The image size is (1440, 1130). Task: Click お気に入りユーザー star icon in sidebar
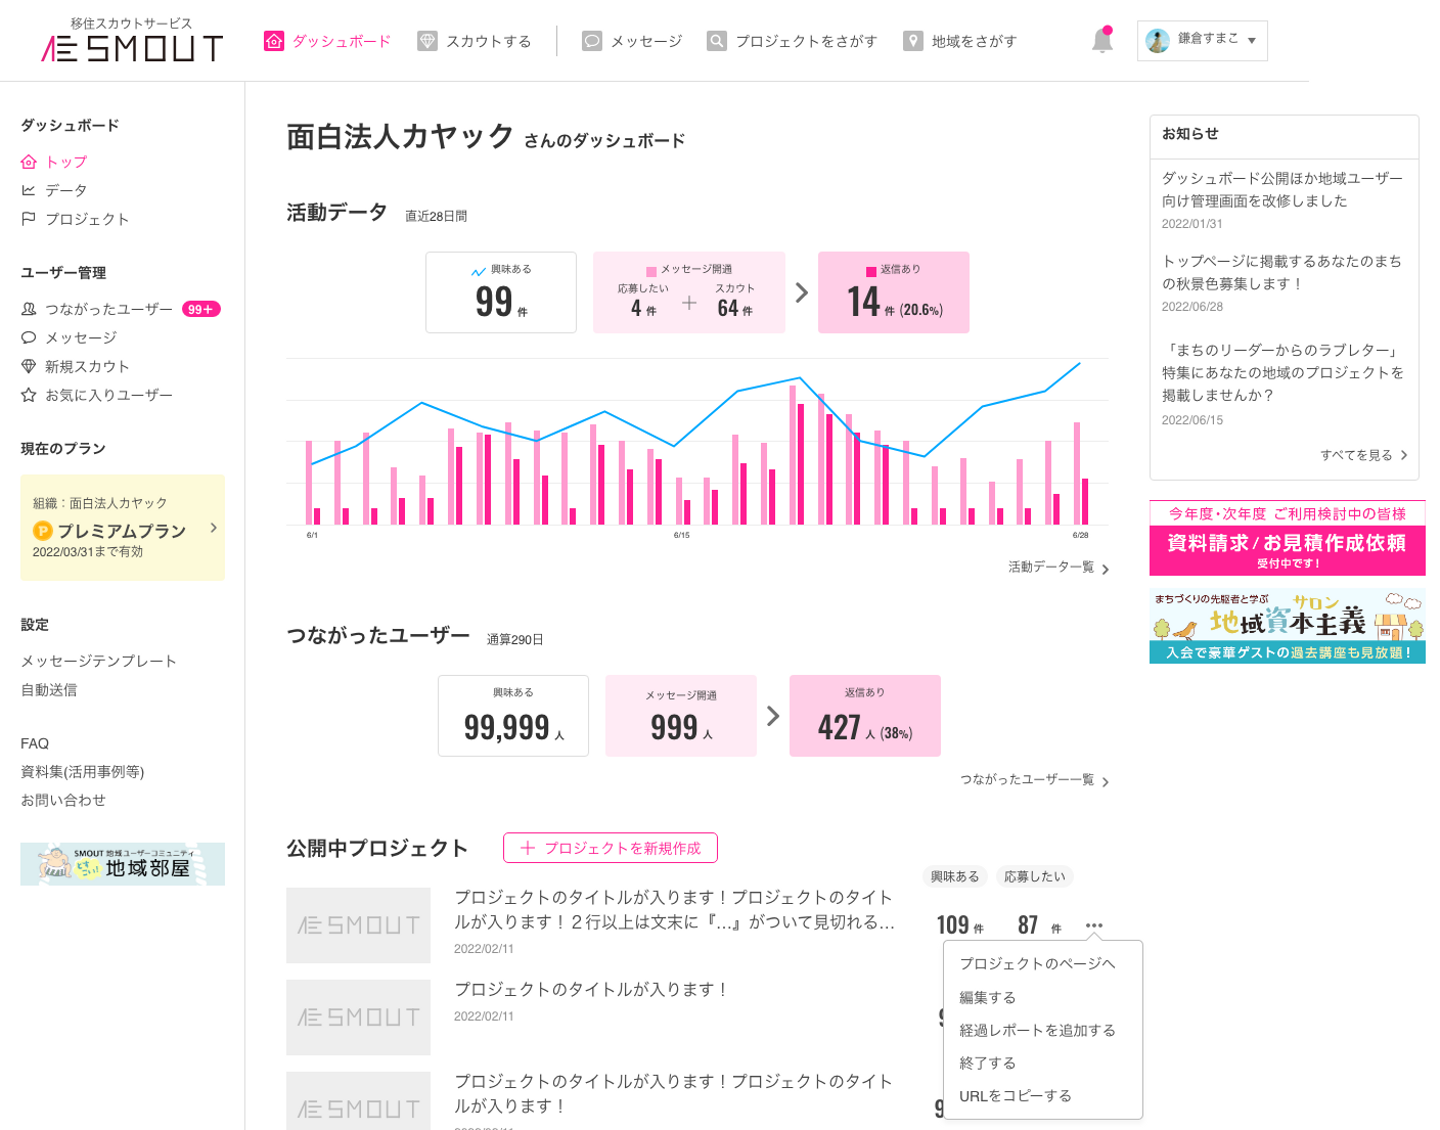pyautogui.click(x=29, y=395)
